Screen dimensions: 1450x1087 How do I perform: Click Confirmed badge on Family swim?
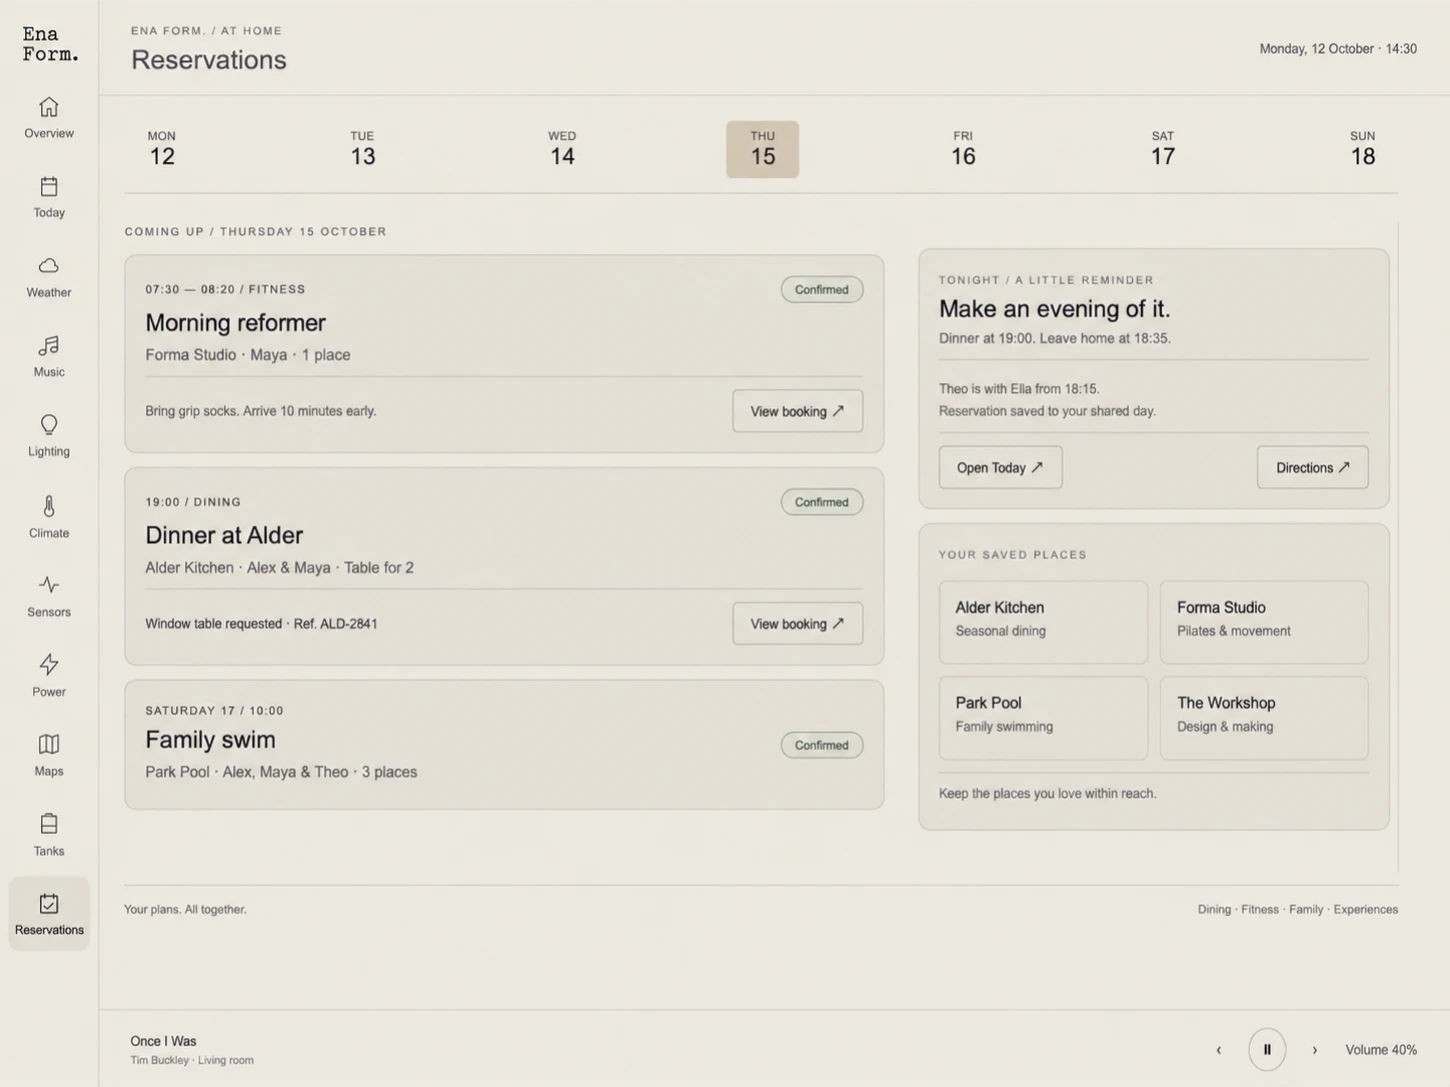click(x=822, y=745)
